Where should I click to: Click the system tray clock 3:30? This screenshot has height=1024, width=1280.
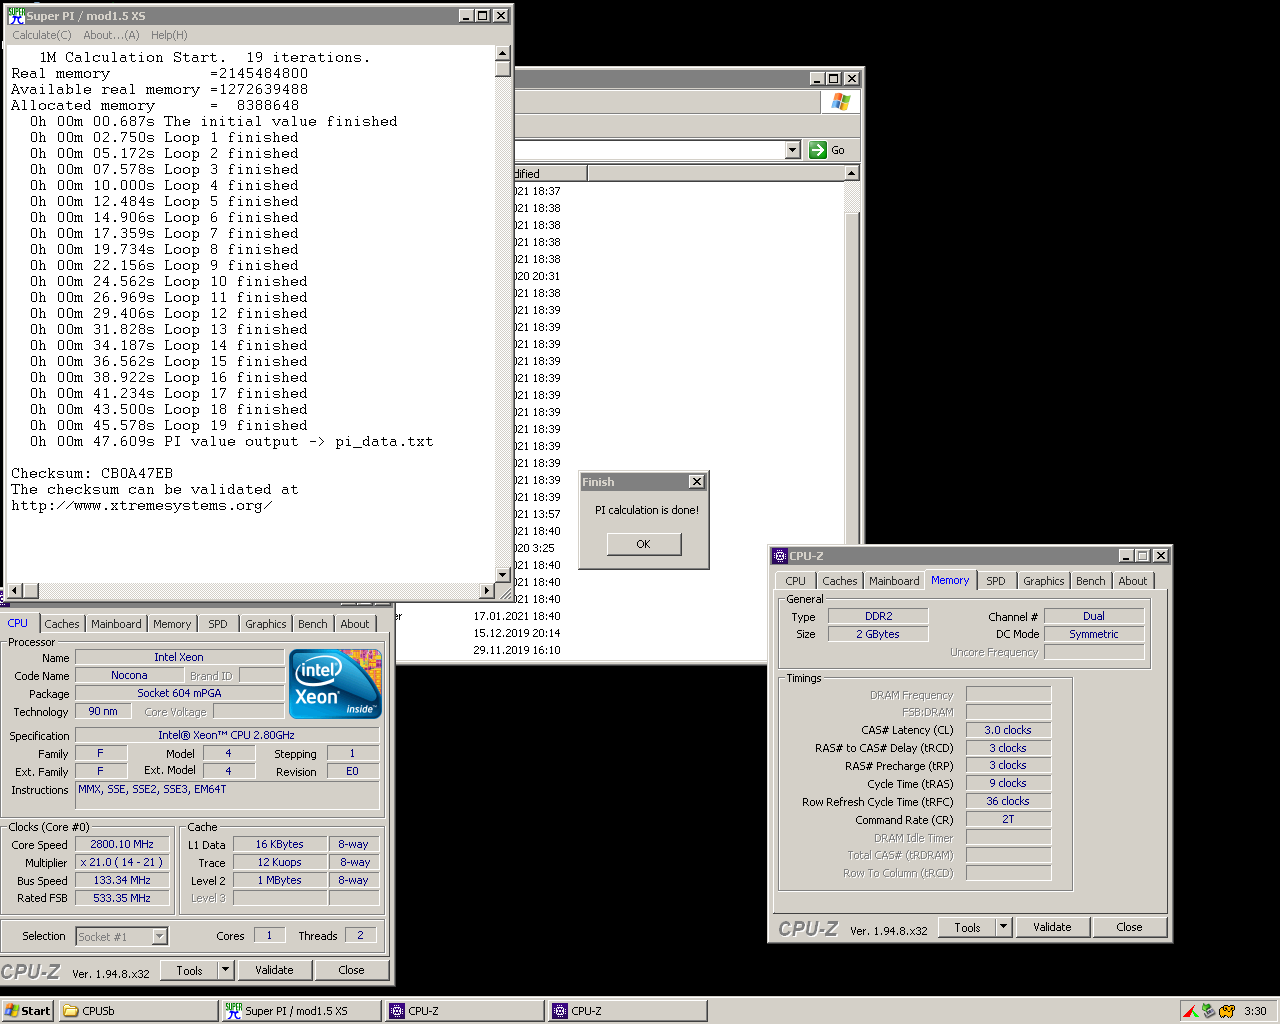pyautogui.click(x=1255, y=1011)
